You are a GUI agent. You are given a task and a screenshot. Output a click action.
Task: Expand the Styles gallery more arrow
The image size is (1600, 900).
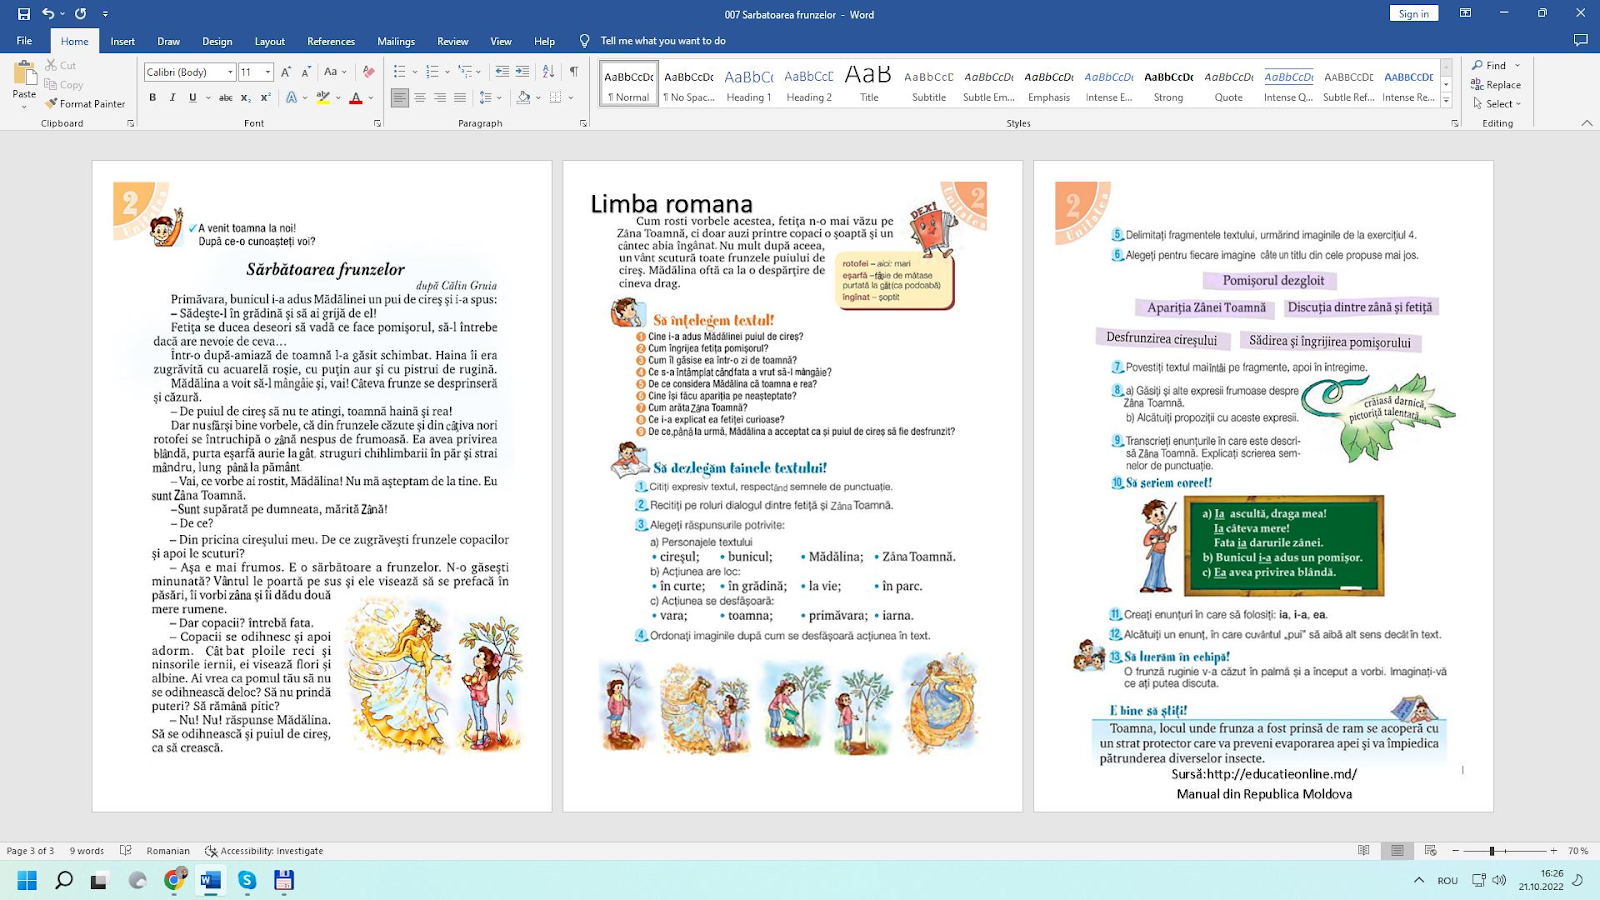(x=1446, y=100)
